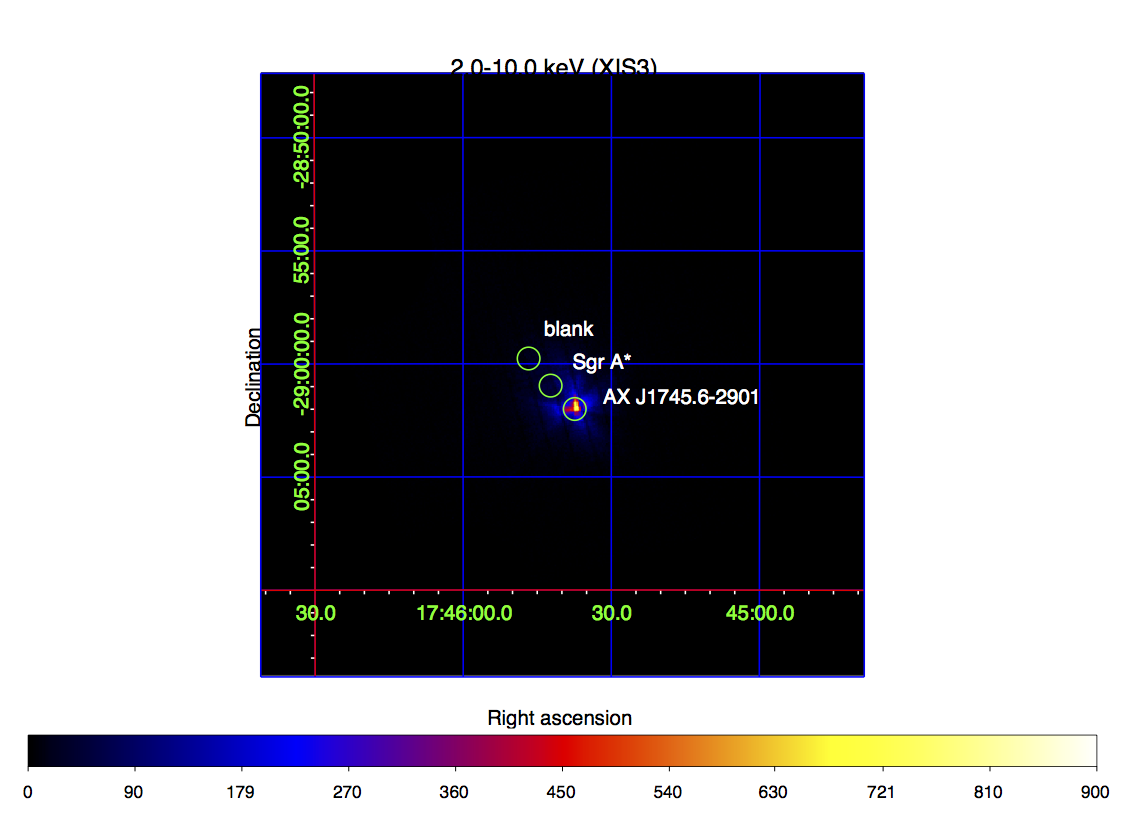Click the '17:46:00.0' RA tick label
Image resolution: width=1127 pixels, height=827 pixels.
coord(464,613)
